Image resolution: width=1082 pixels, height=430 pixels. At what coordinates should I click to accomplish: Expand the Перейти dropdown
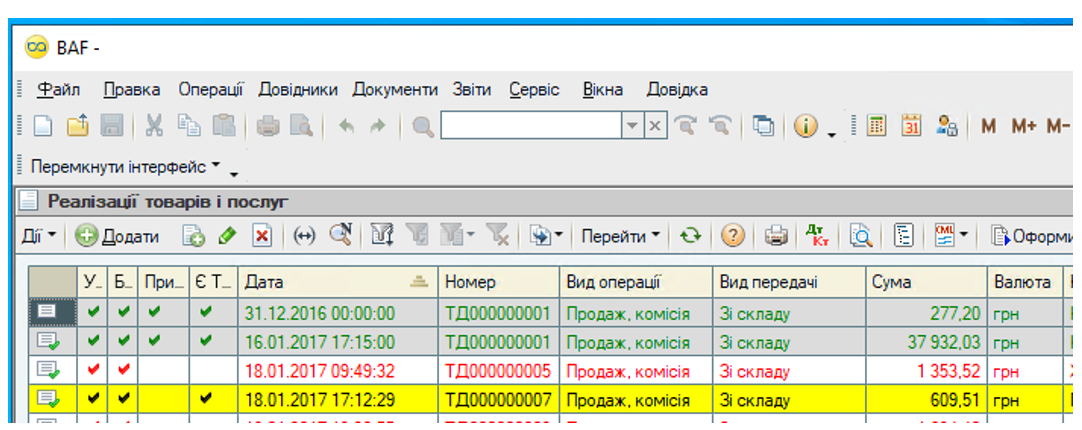(620, 236)
